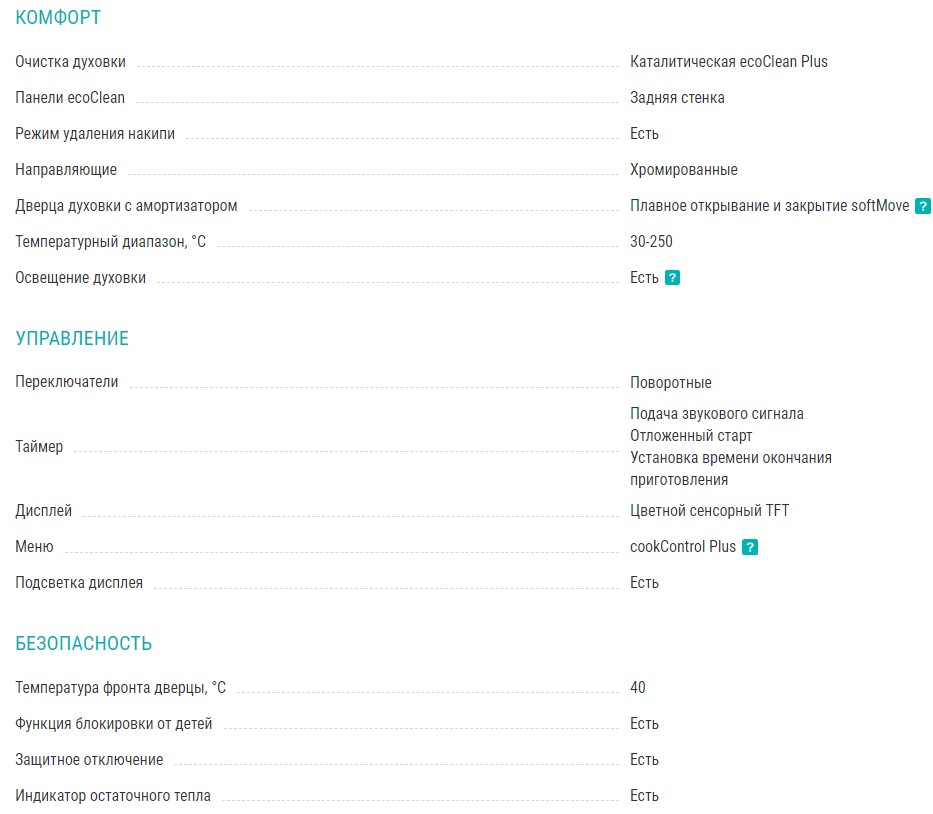Click Каталитическая ecoClean Plus value
This screenshot has height=814, width=933.
[729, 62]
